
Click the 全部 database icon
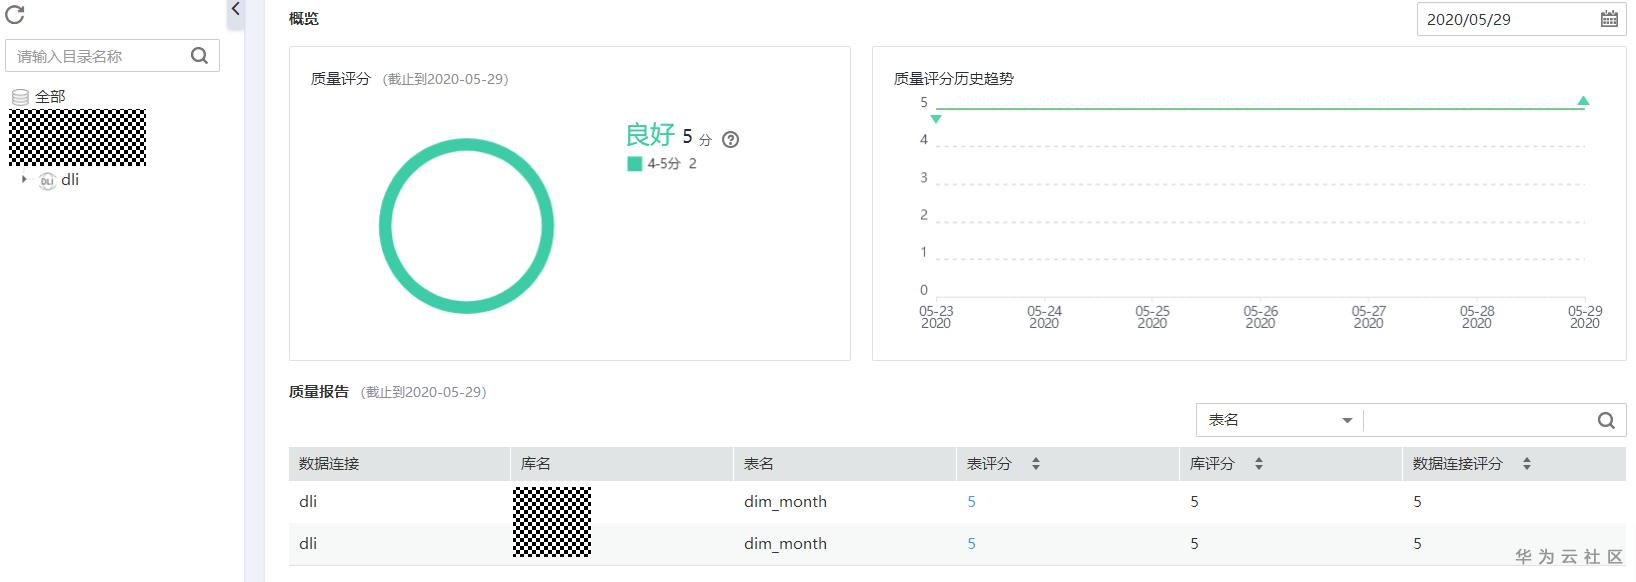pyautogui.click(x=20, y=97)
